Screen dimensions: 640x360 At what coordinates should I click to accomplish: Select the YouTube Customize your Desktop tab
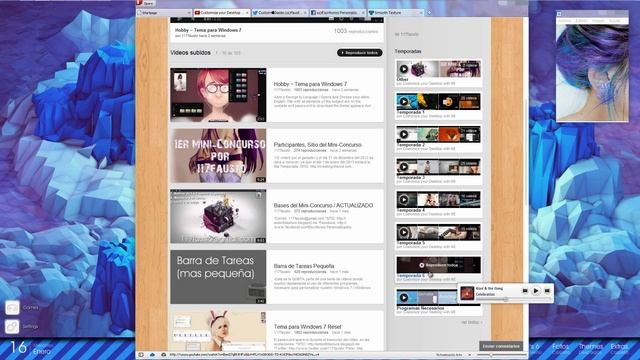(222, 13)
